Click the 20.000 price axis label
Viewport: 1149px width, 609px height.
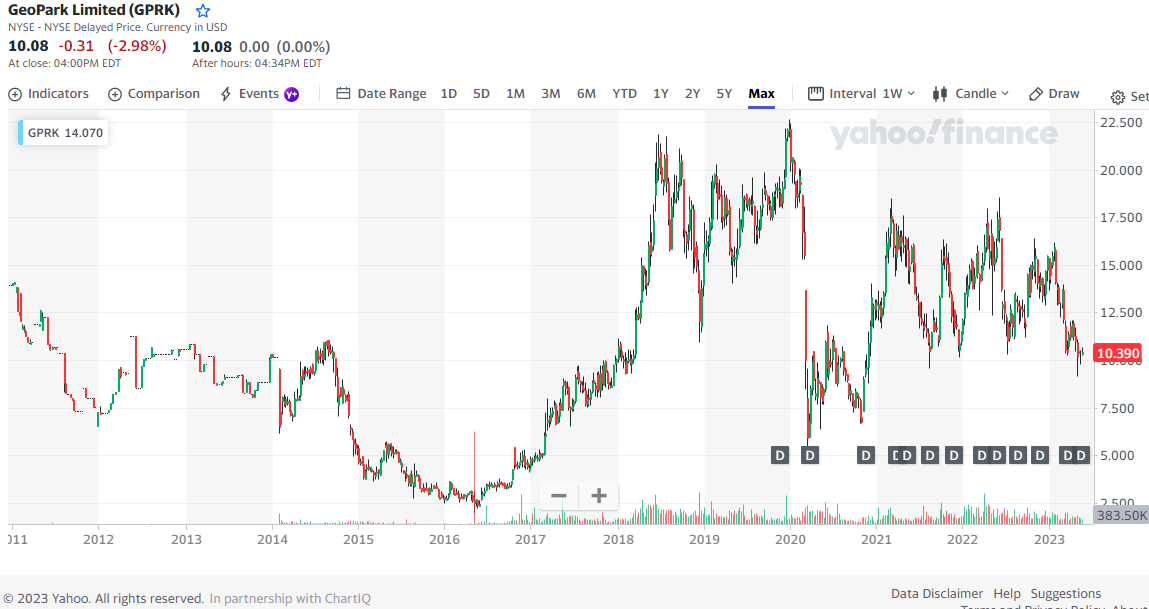click(1120, 170)
